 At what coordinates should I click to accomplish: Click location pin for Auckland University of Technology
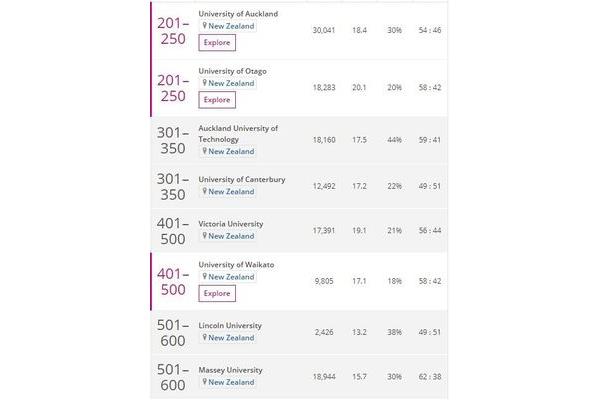(x=205, y=151)
